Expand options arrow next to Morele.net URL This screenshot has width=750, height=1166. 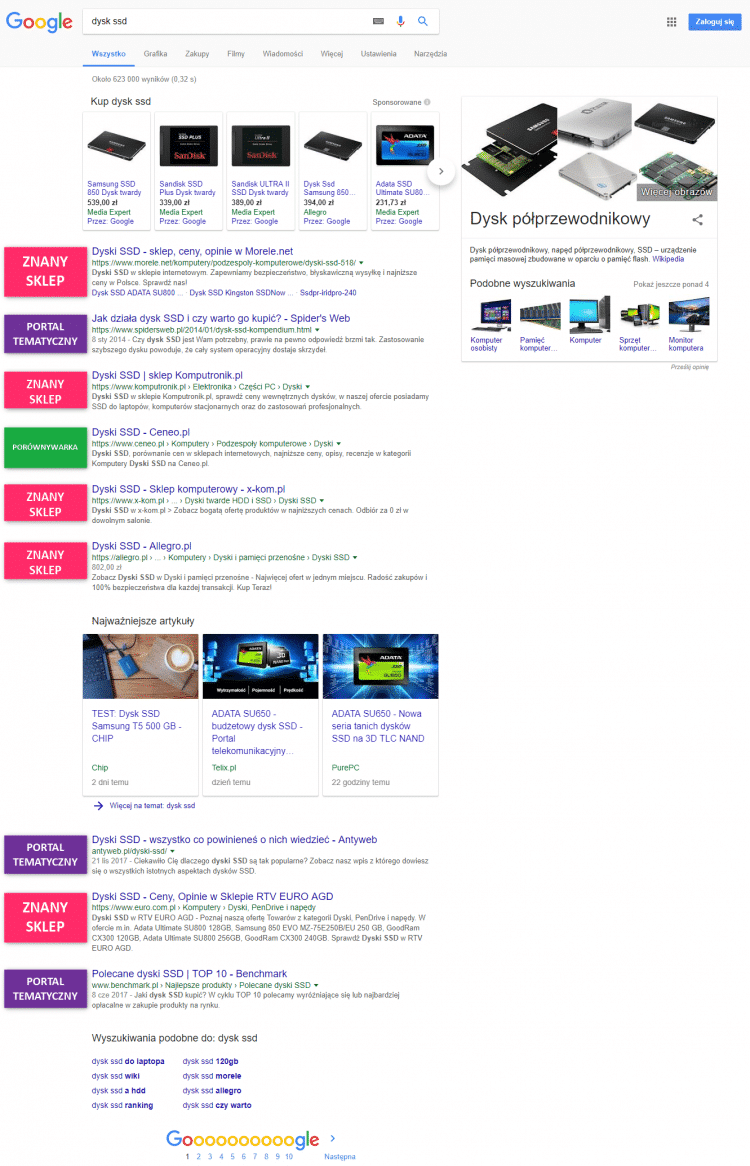point(361,263)
